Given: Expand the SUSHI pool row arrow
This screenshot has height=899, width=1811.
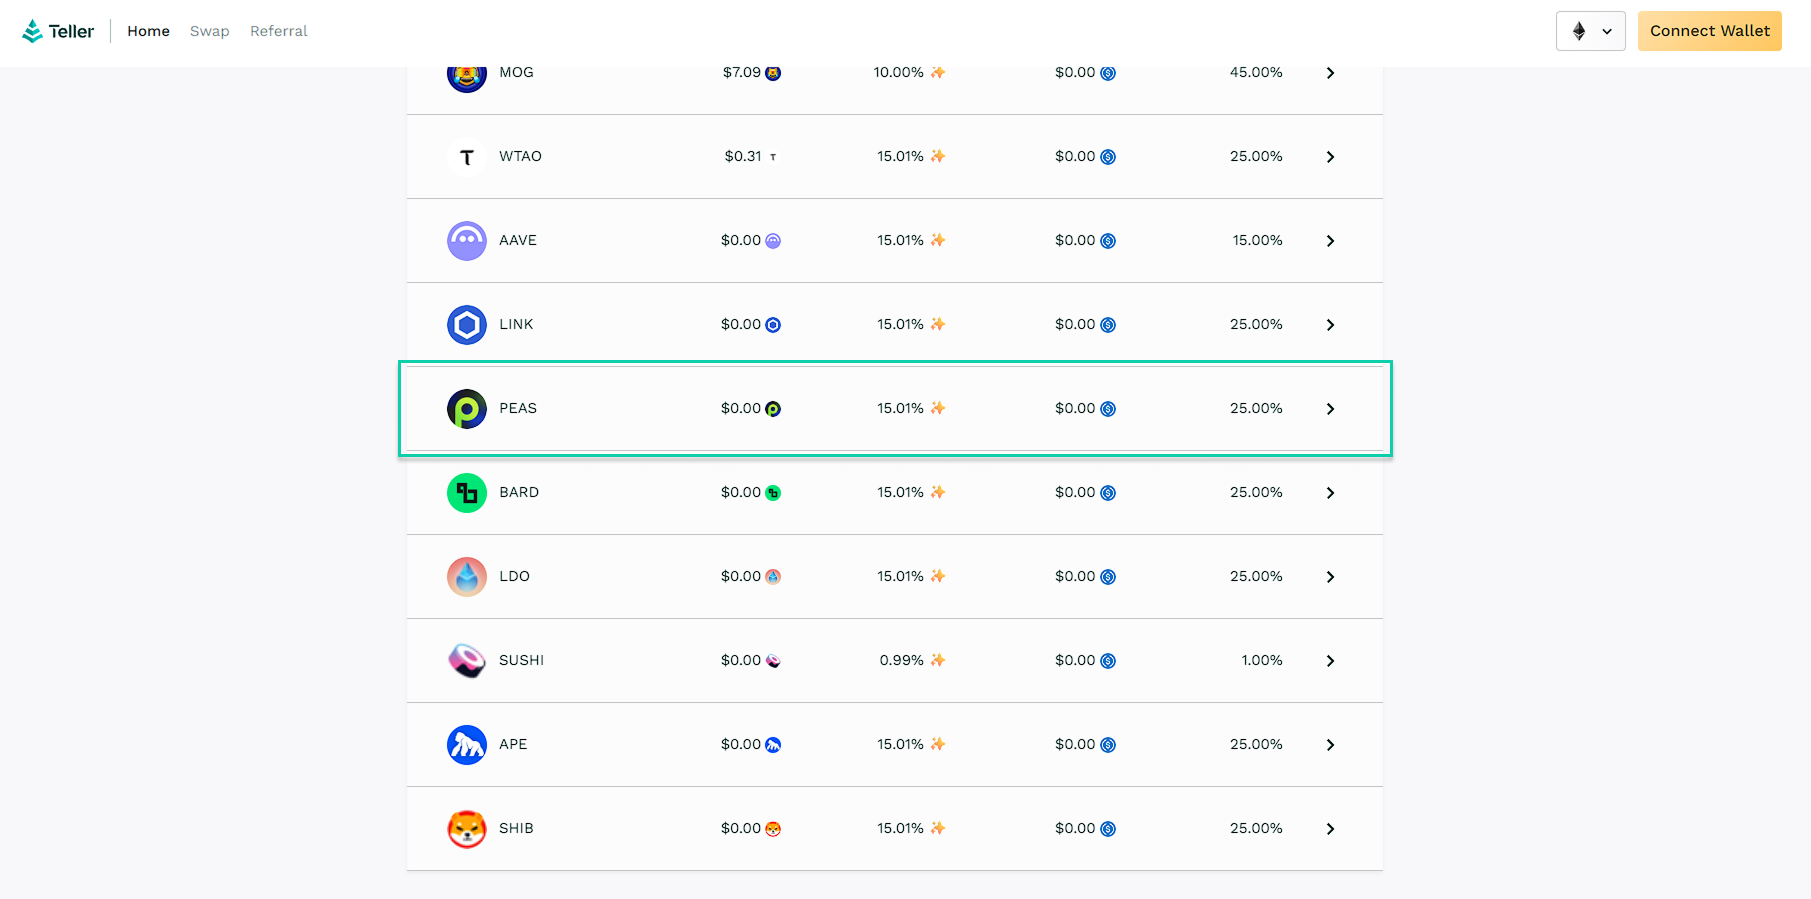Looking at the screenshot, I should 1330,661.
